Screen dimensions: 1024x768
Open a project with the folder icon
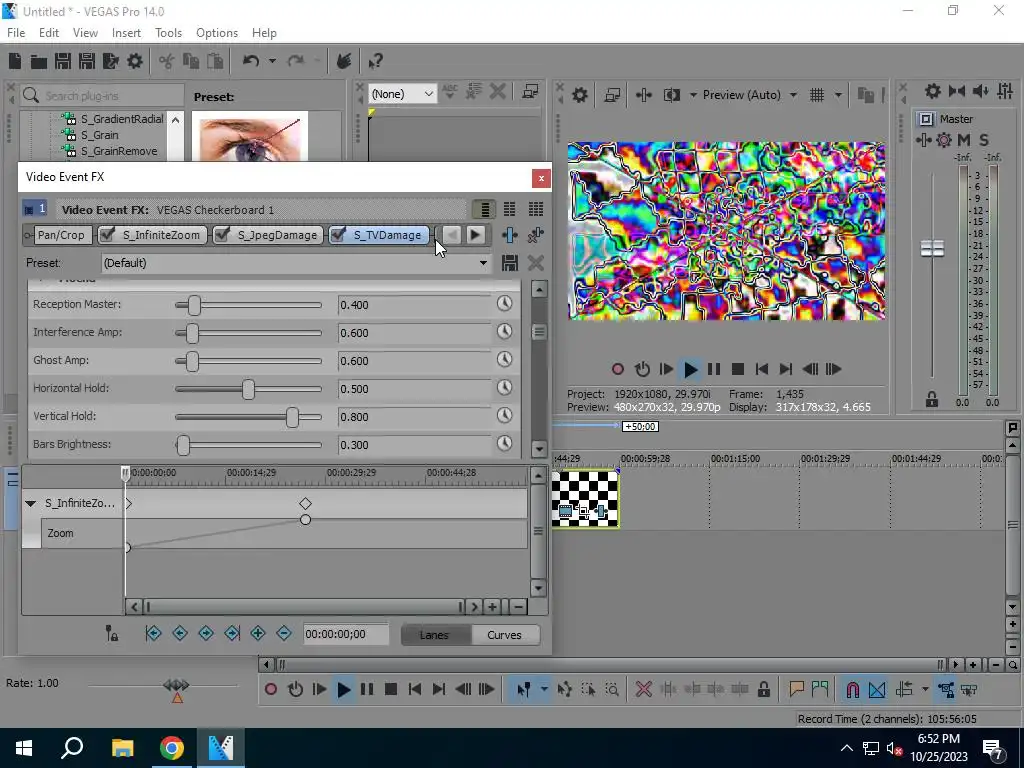pos(39,61)
